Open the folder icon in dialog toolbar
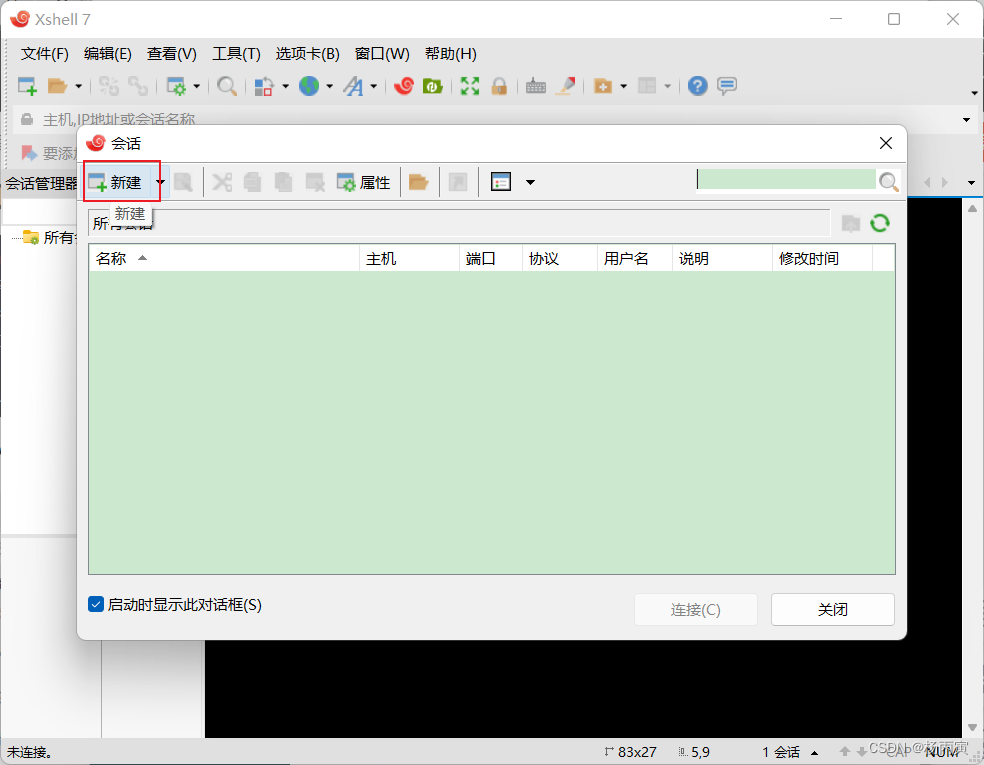984x765 pixels. [418, 183]
